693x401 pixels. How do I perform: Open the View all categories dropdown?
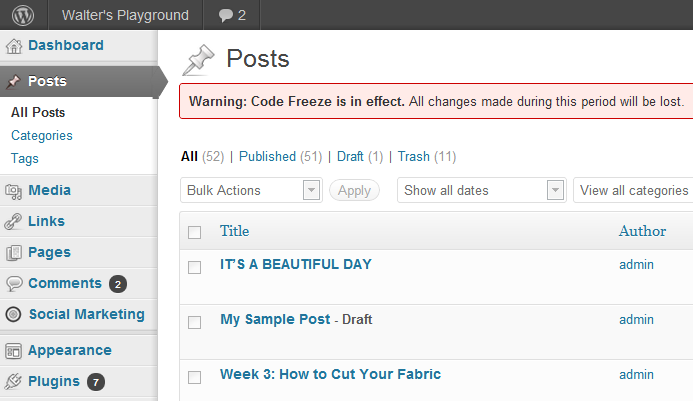click(633, 190)
